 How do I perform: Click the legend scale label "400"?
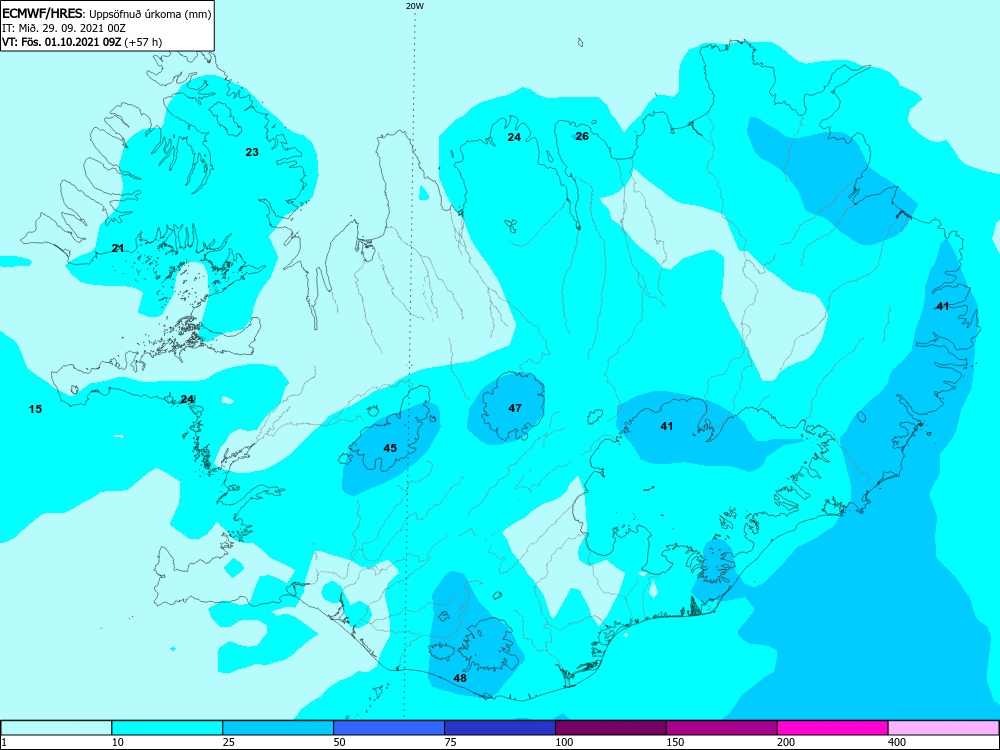pyautogui.click(x=897, y=742)
